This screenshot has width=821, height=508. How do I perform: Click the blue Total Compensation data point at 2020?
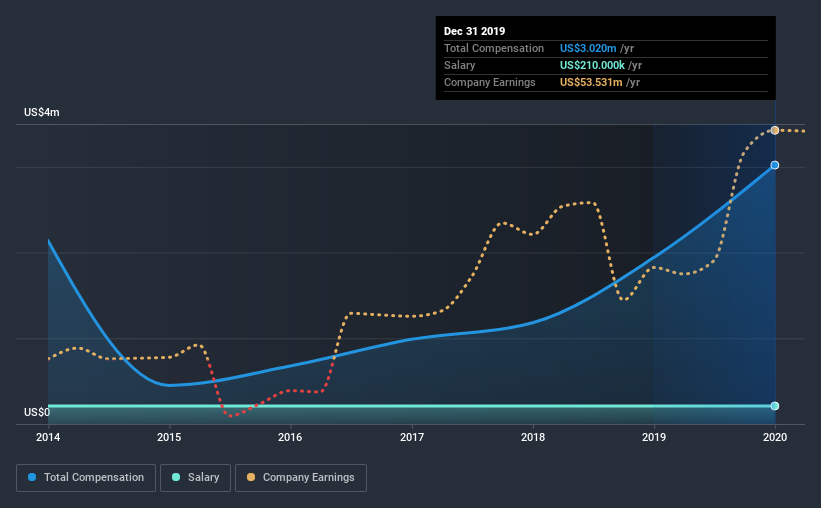(775, 165)
